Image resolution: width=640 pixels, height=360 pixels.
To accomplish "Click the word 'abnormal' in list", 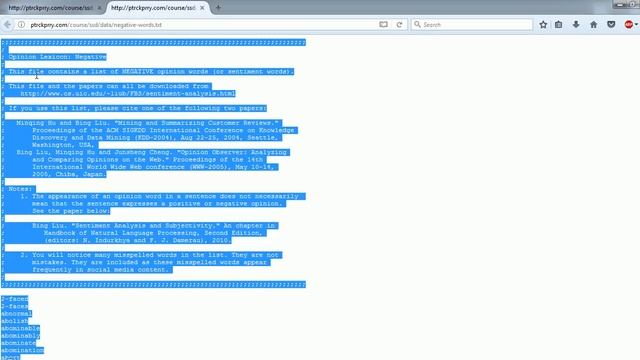I will pos(16,314).
